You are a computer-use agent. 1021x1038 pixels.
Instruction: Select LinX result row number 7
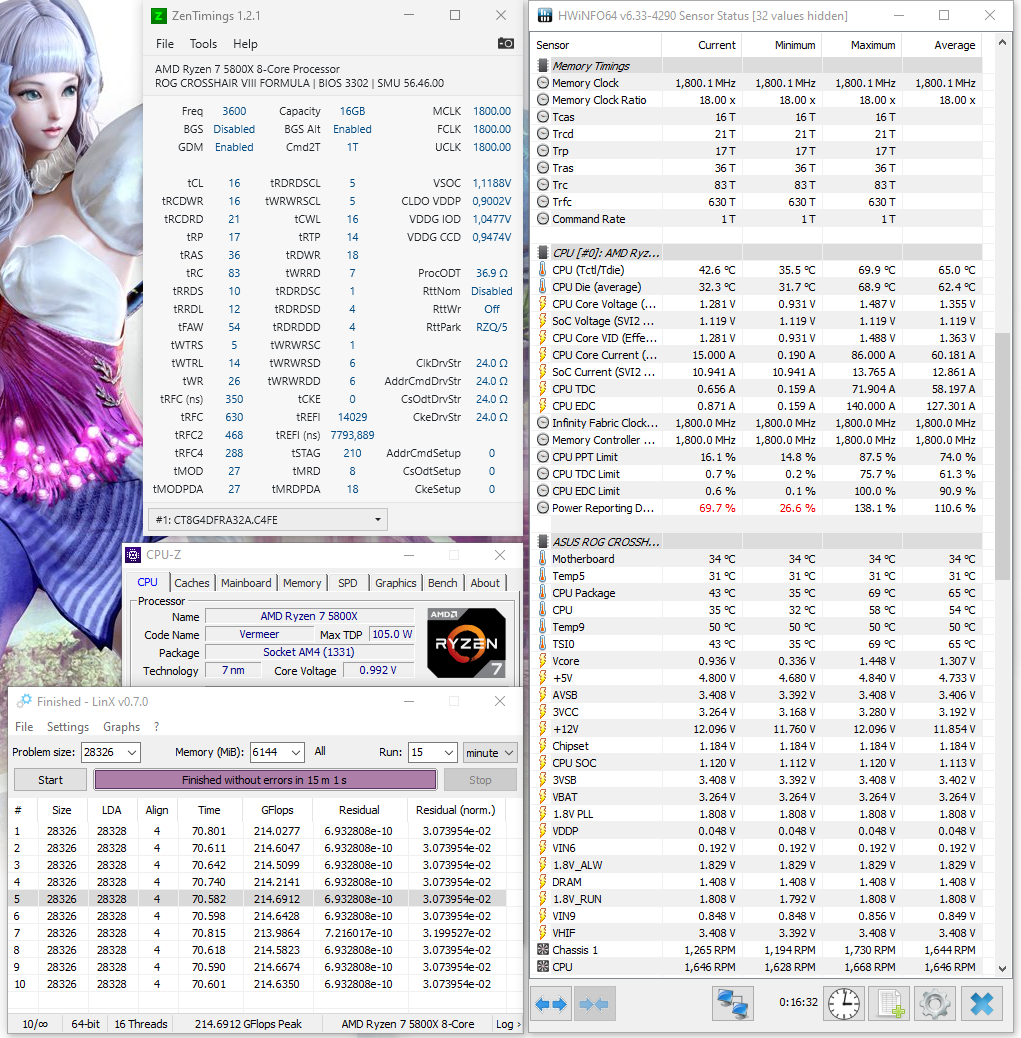tap(258, 933)
